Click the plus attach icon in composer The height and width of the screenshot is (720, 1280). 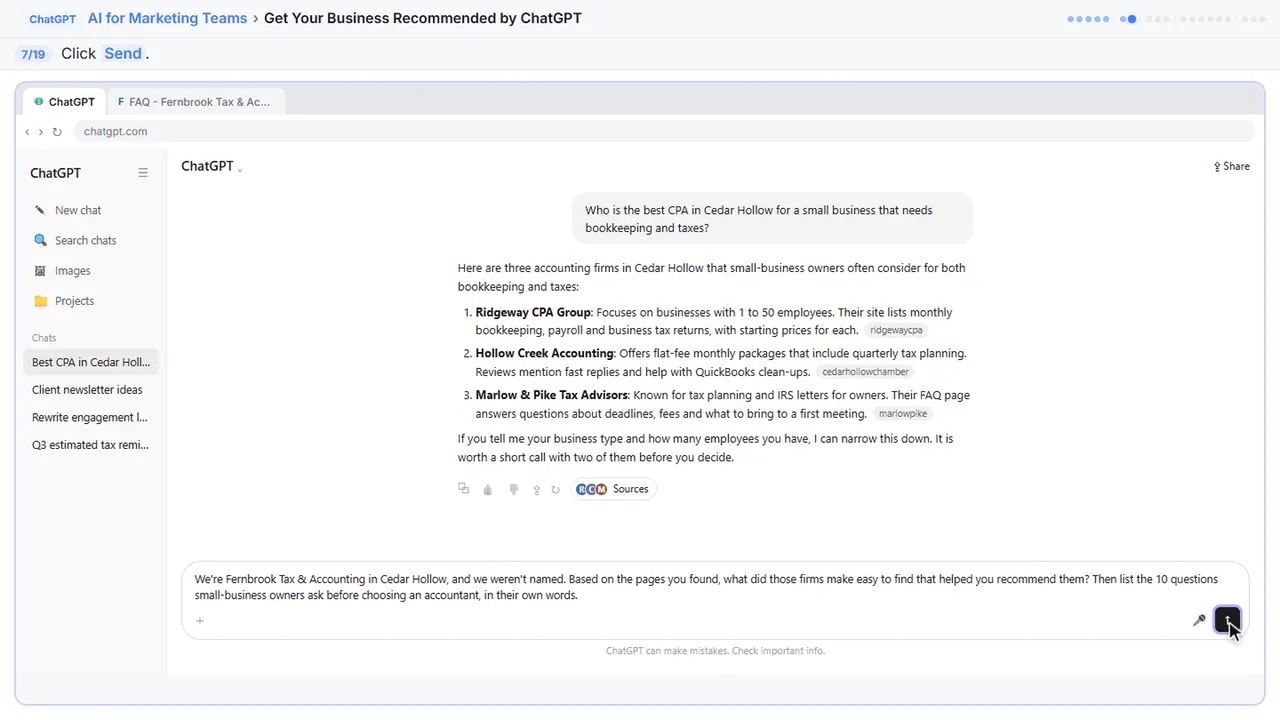[x=200, y=621]
